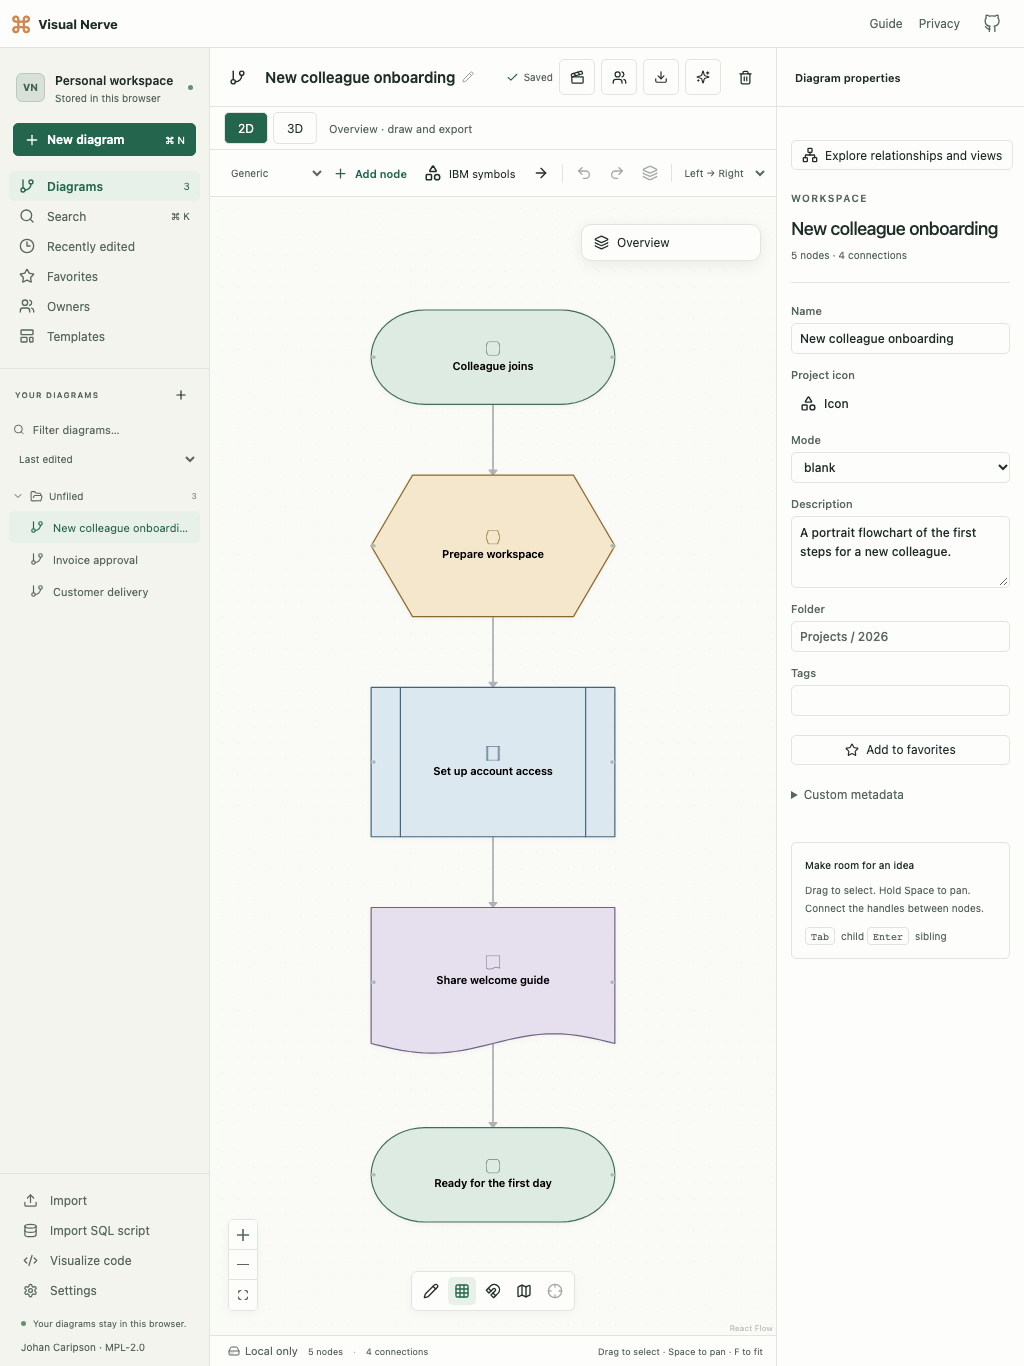Click Add node

[x=371, y=173]
